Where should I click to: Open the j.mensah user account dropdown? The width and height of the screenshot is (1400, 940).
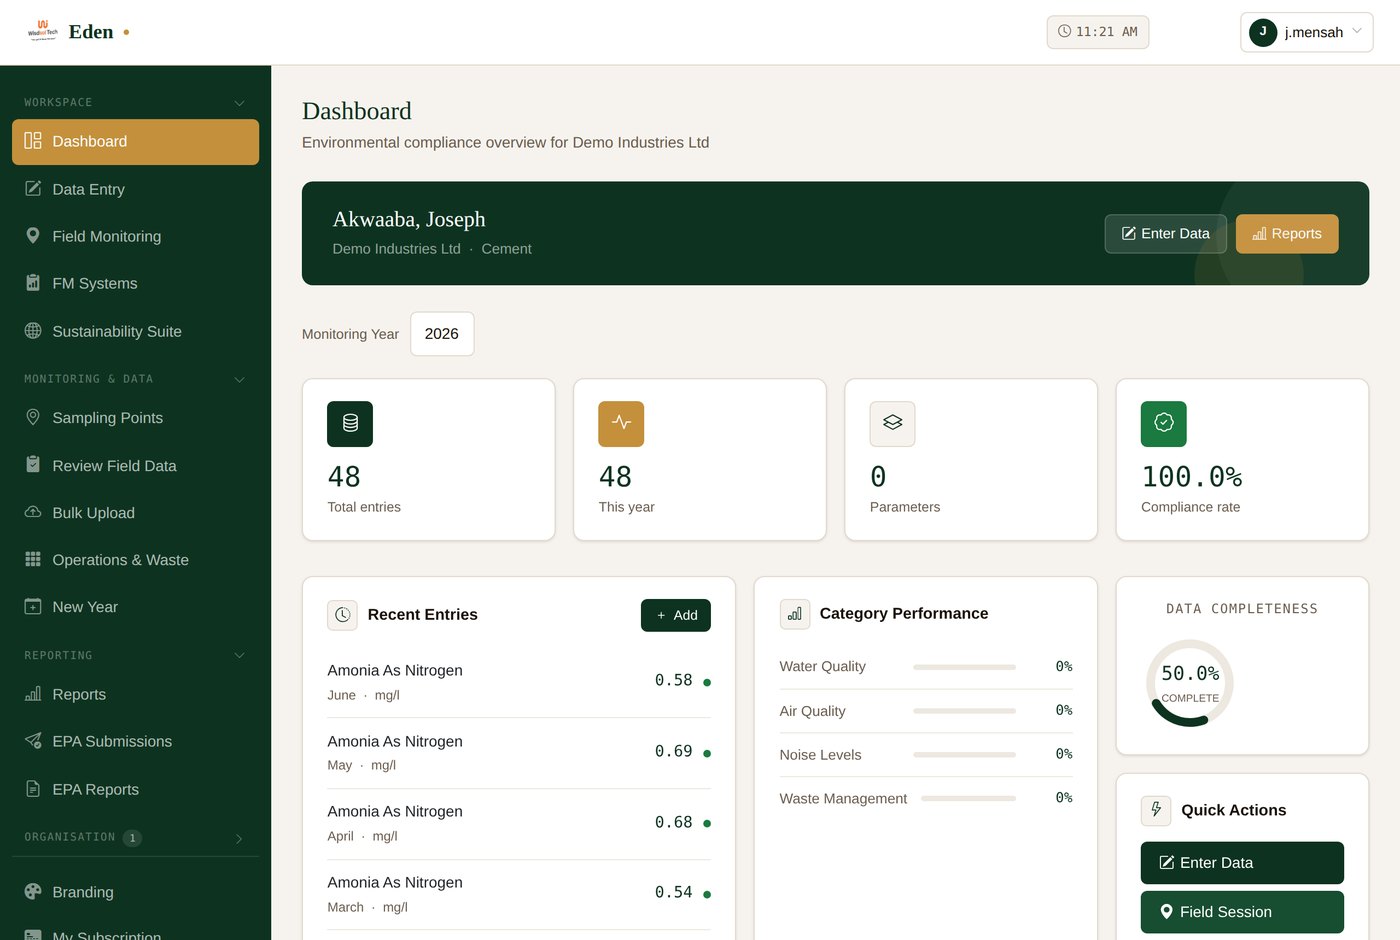point(1306,32)
